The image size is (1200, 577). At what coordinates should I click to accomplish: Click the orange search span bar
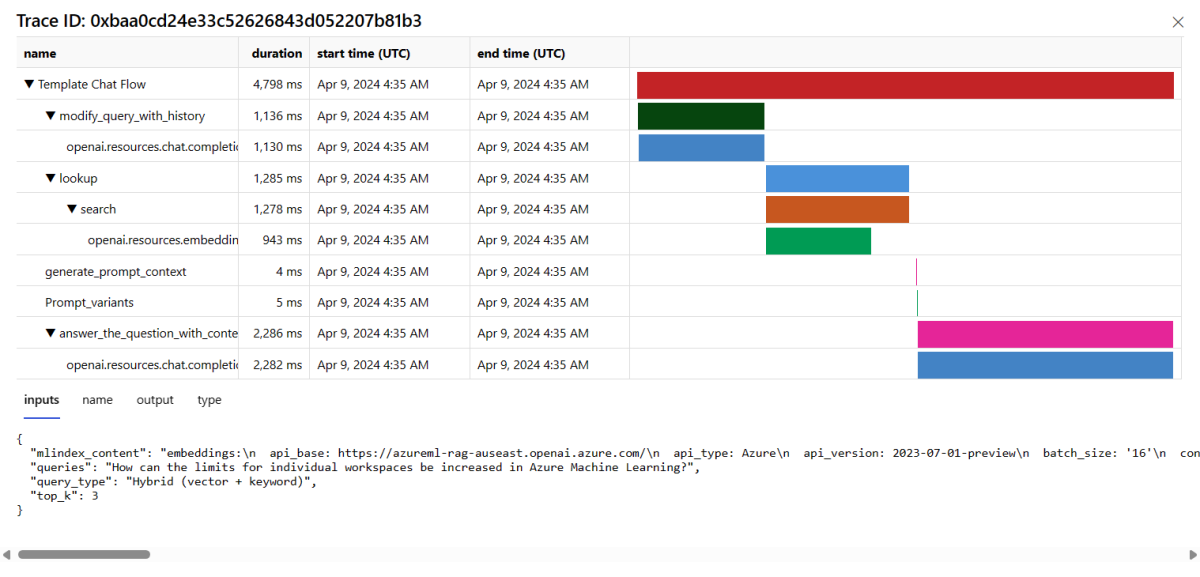pyautogui.click(x=837, y=210)
